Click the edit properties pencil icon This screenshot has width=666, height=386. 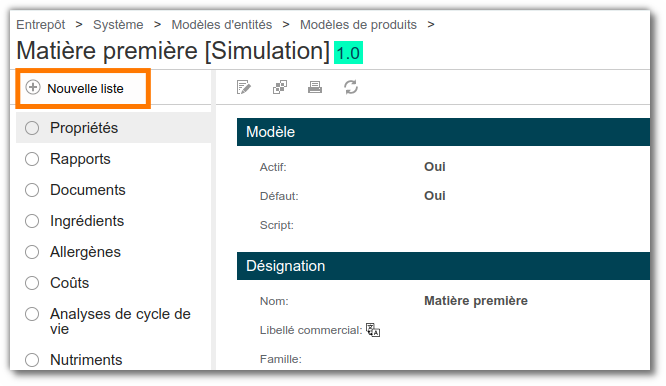tap(243, 87)
